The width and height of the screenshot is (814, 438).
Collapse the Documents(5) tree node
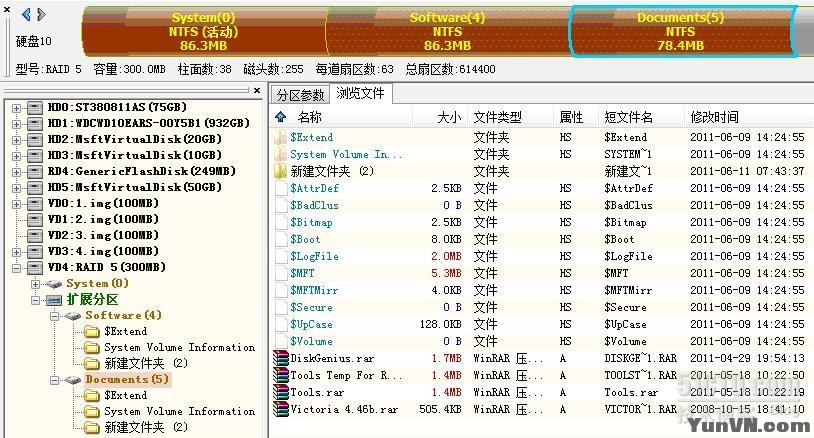point(54,380)
